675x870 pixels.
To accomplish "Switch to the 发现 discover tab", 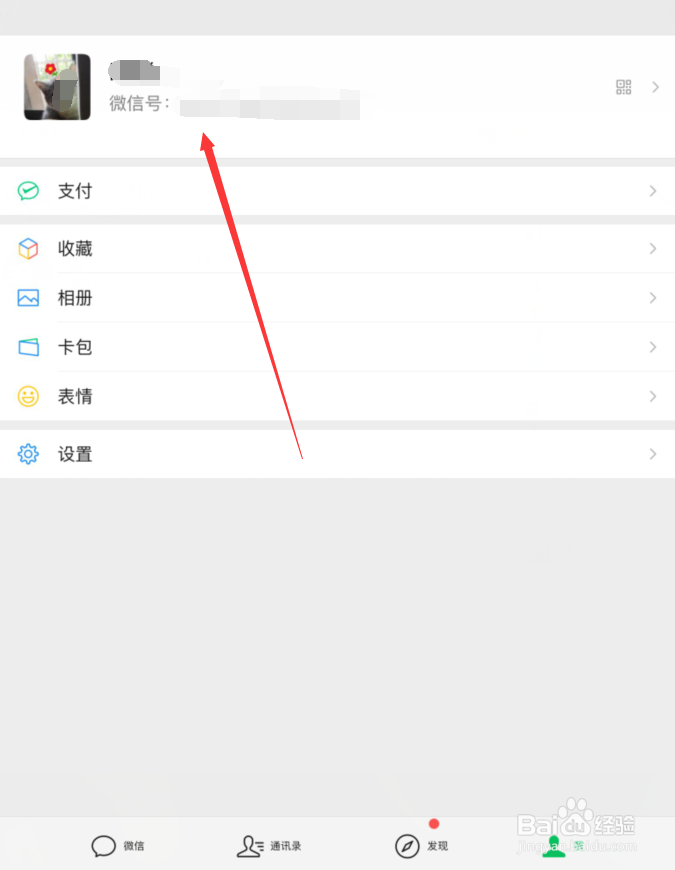I will 422,846.
